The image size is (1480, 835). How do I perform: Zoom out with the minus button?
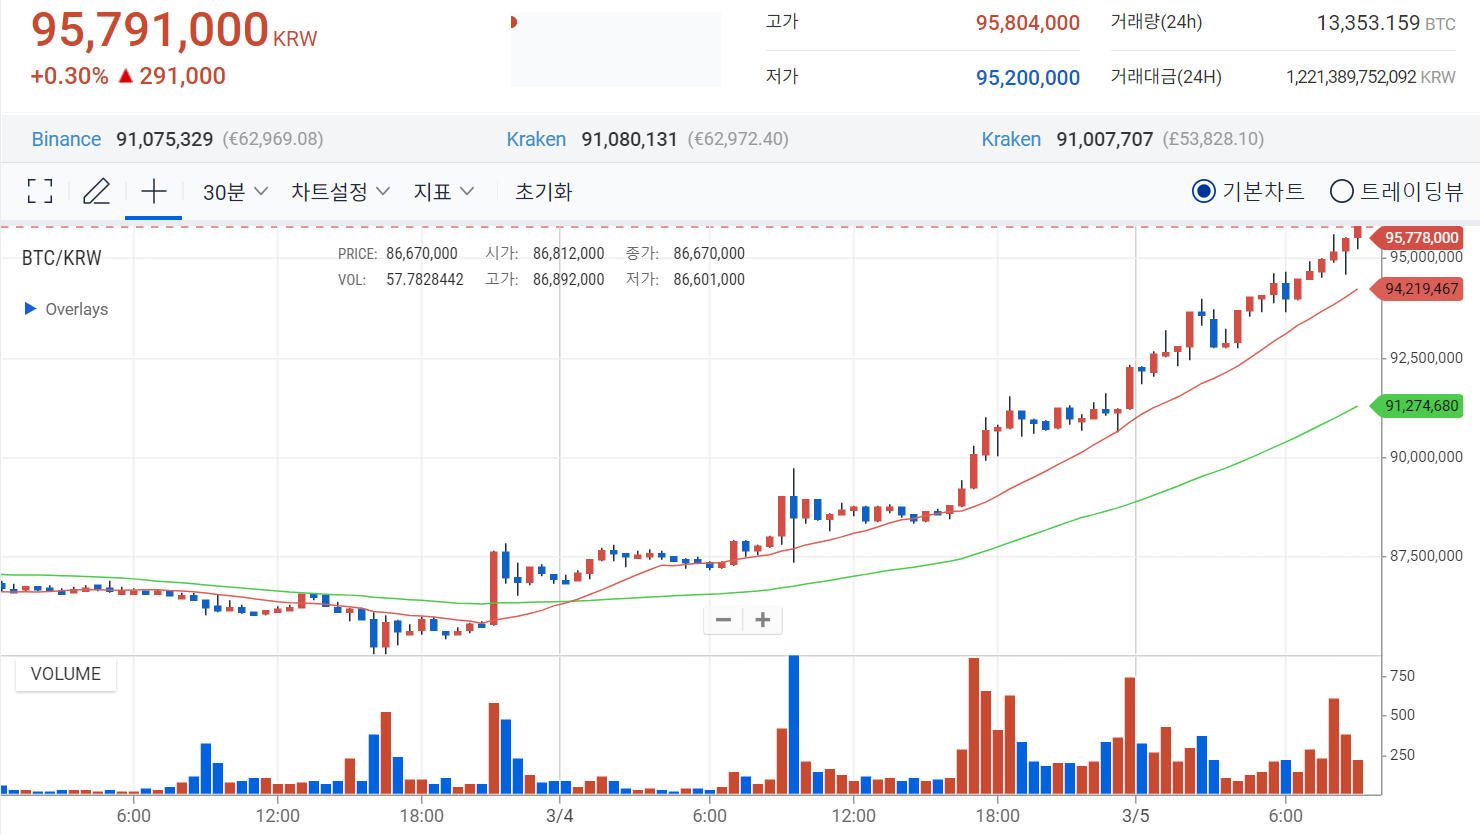click(x=723, y=620)
